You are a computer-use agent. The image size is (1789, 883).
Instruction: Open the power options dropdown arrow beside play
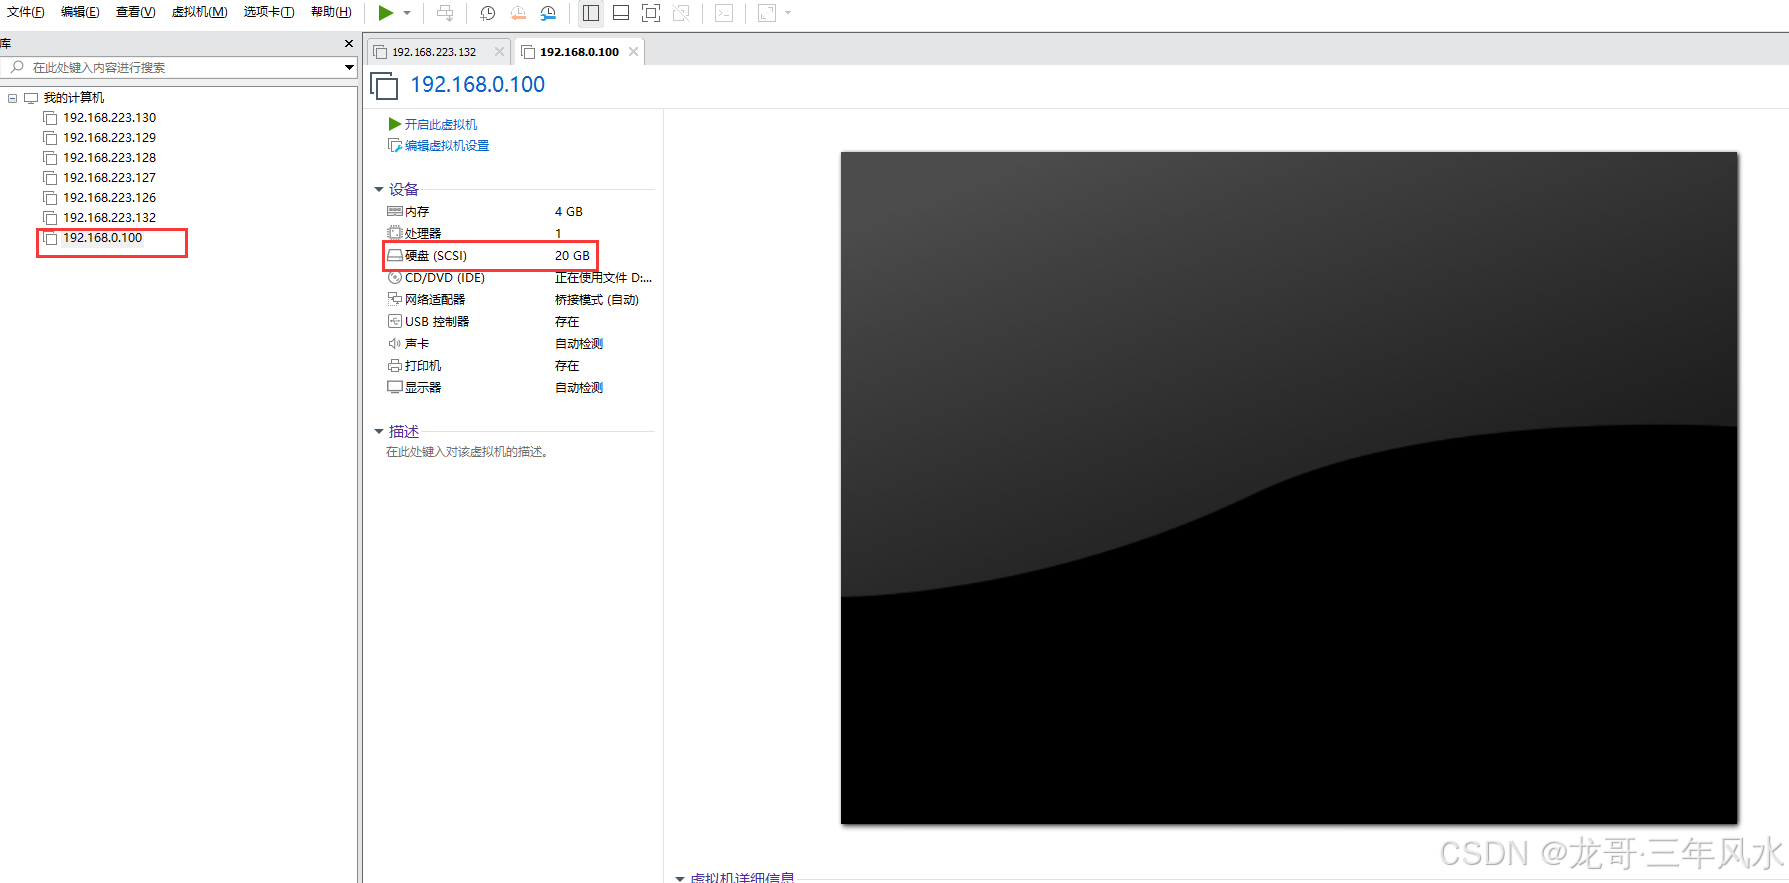tap(407, 13)
